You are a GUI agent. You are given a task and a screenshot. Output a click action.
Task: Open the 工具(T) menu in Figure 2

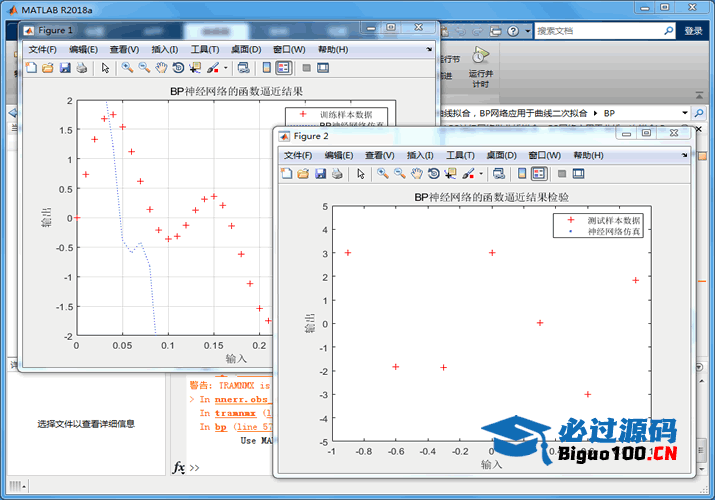click(460, 155)
